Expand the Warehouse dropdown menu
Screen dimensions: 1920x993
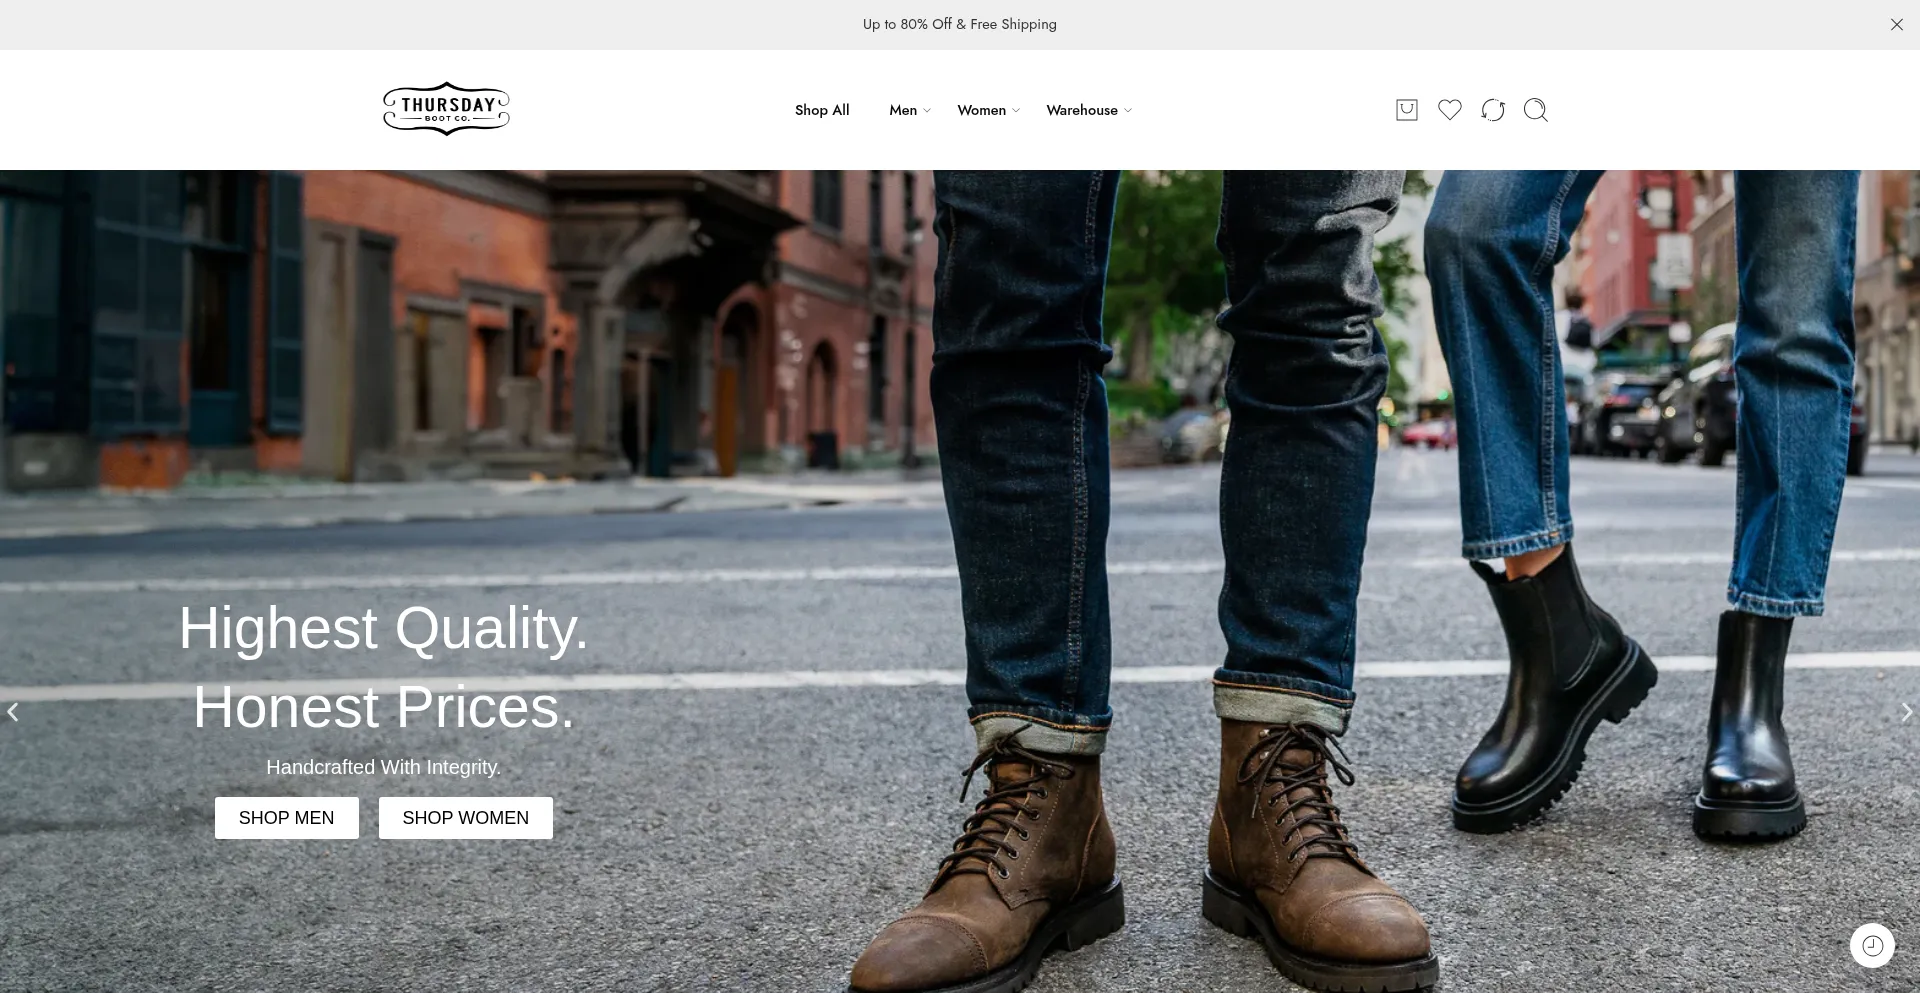tap(1089, 110)
